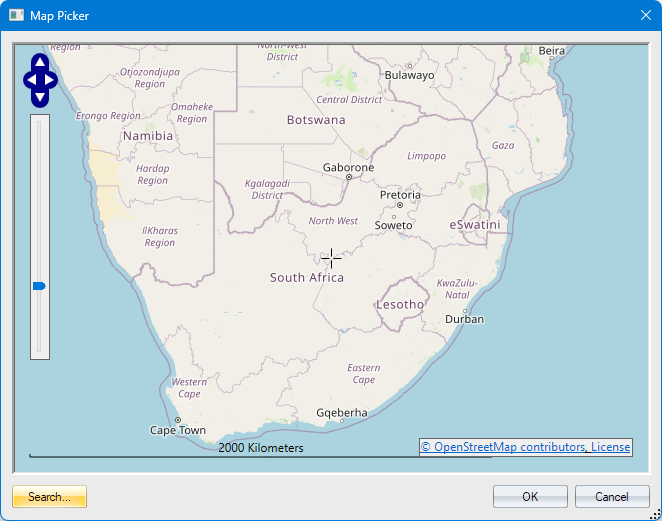
Task: Click the Pretoria city marker
Action: click(398, 205)
